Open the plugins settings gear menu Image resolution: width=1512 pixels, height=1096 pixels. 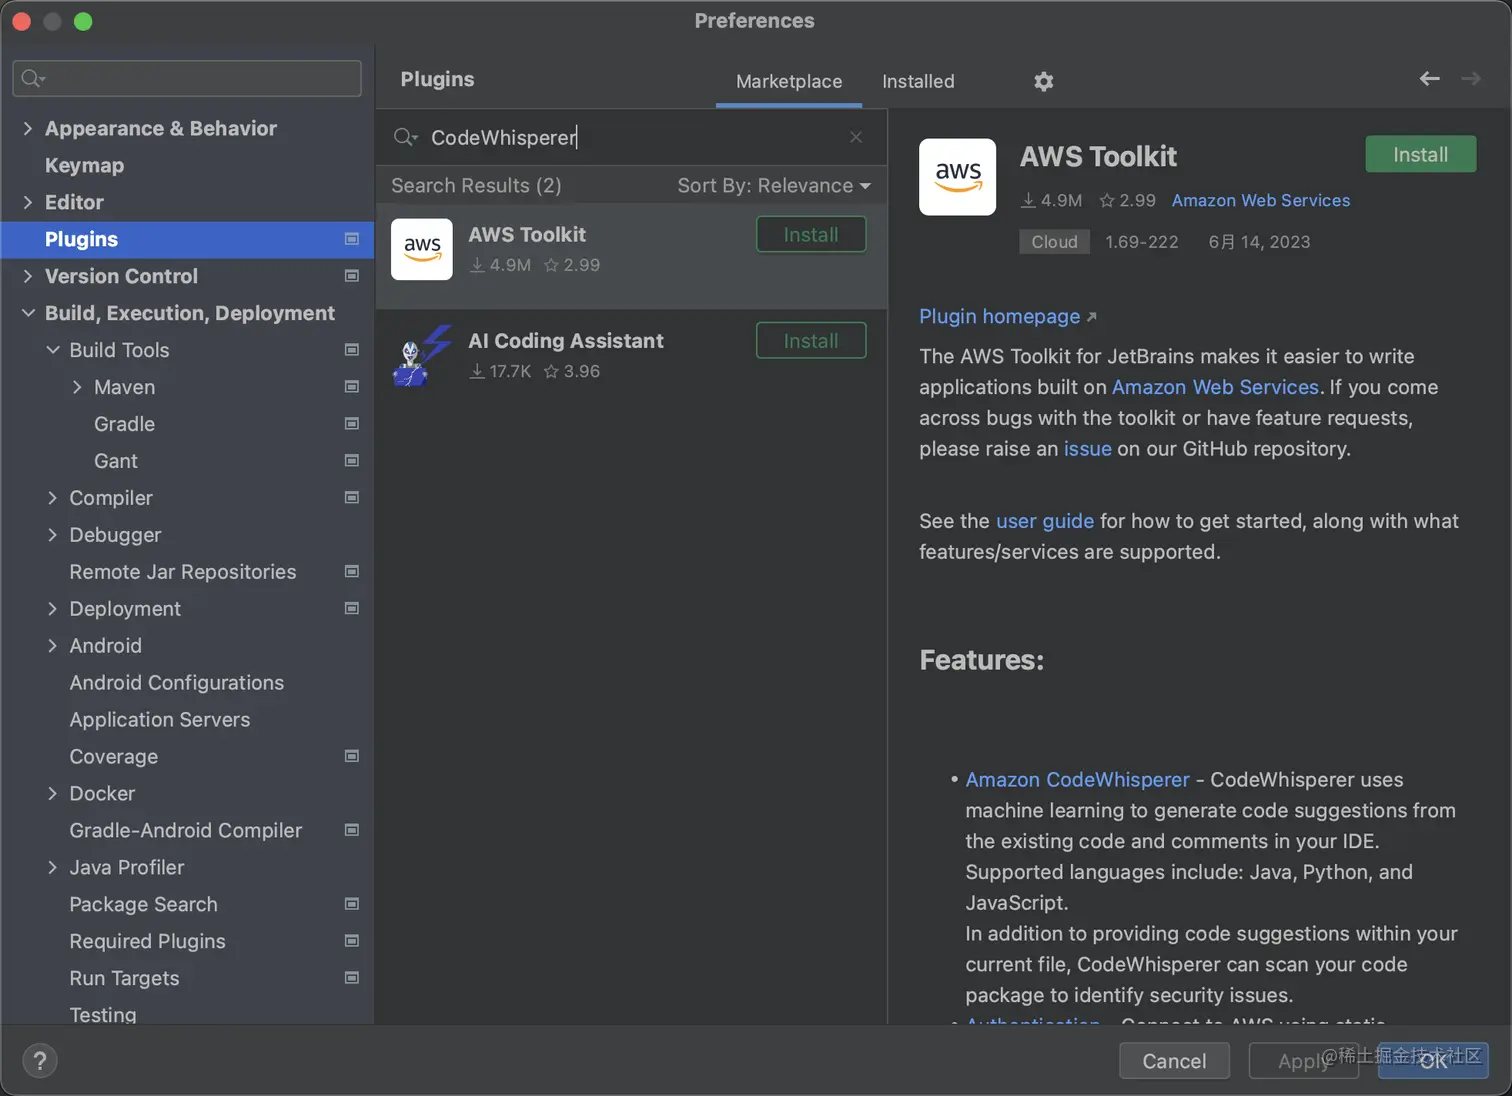(1044, 81)
